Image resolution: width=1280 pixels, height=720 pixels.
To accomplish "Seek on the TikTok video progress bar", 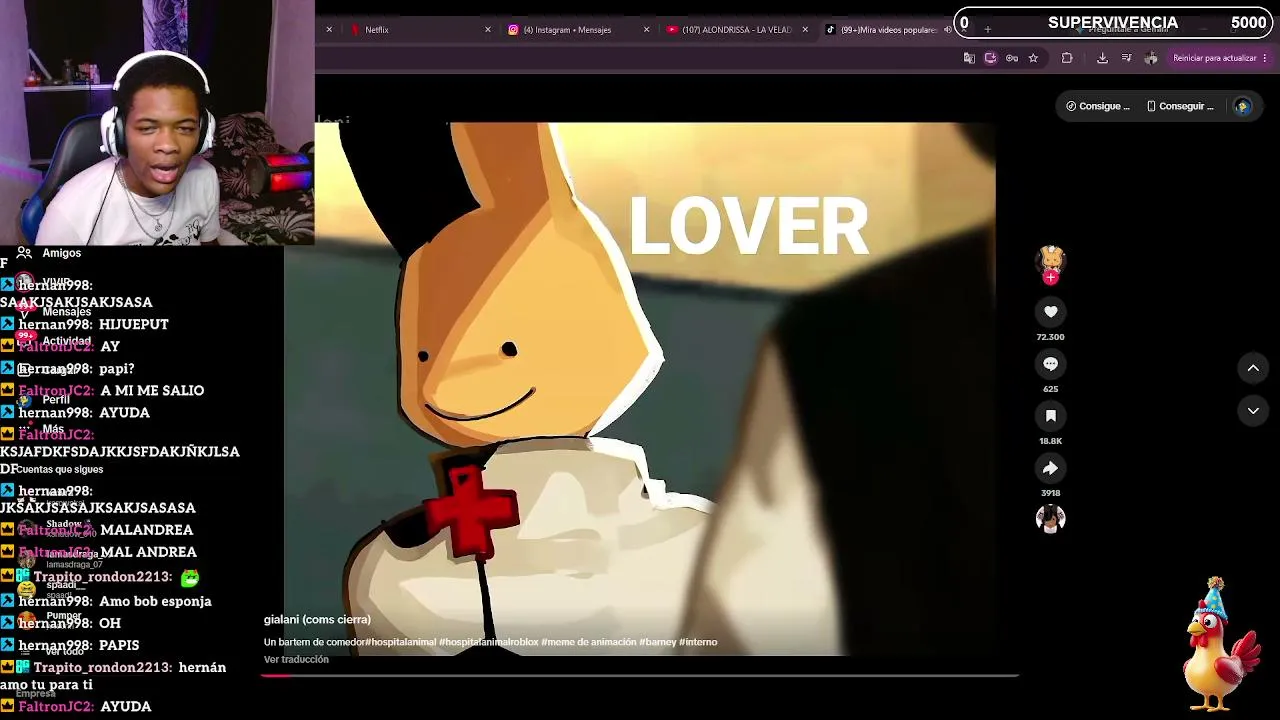I will (640, 676).
